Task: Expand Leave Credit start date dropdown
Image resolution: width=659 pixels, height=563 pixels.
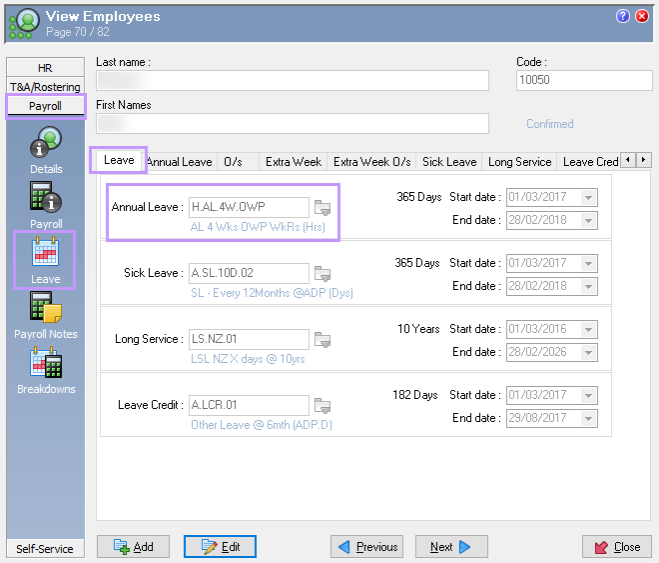Action: (x=588, y=395)
